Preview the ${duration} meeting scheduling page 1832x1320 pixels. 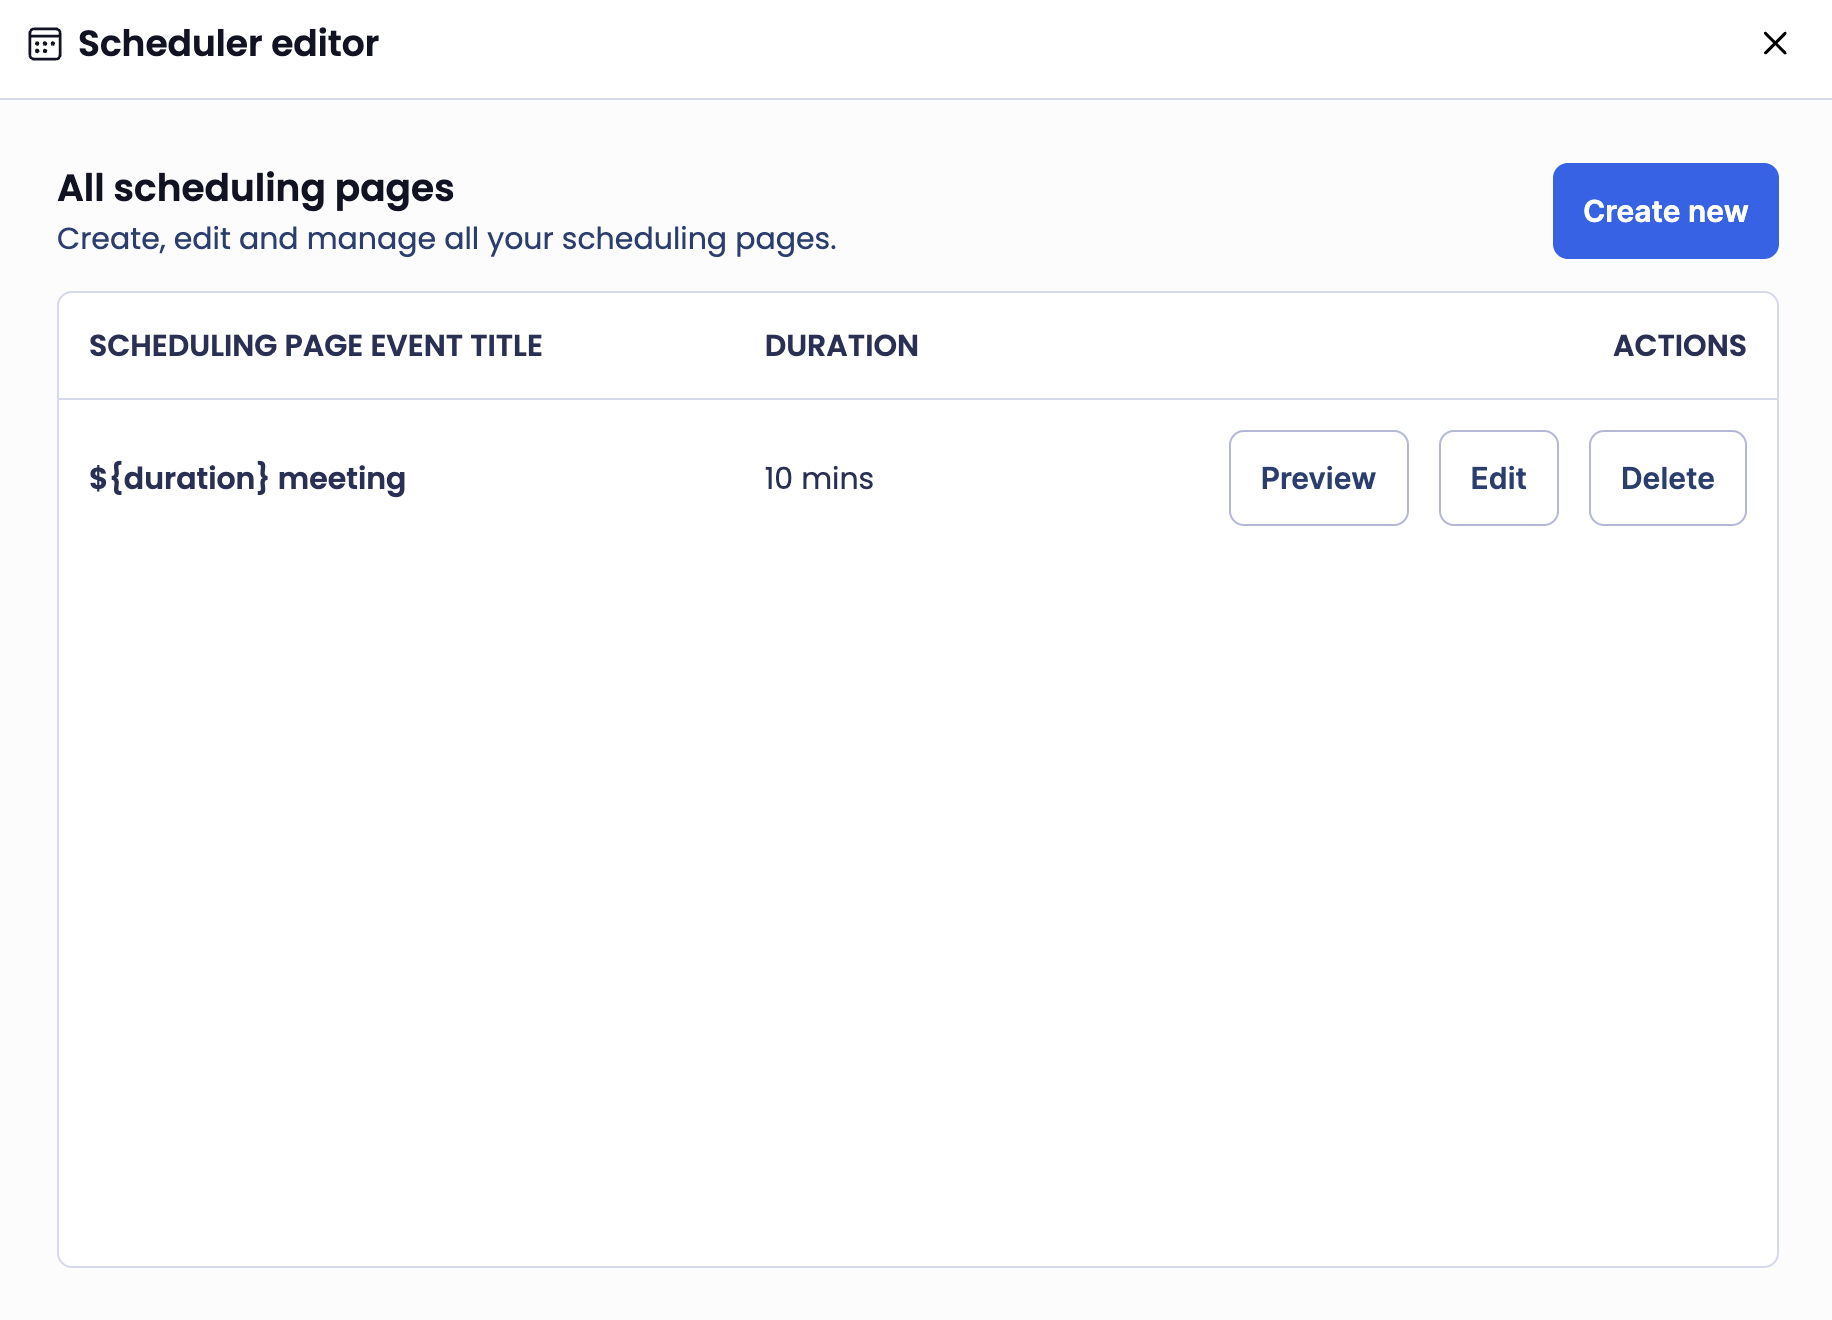tap(1318, 478)
